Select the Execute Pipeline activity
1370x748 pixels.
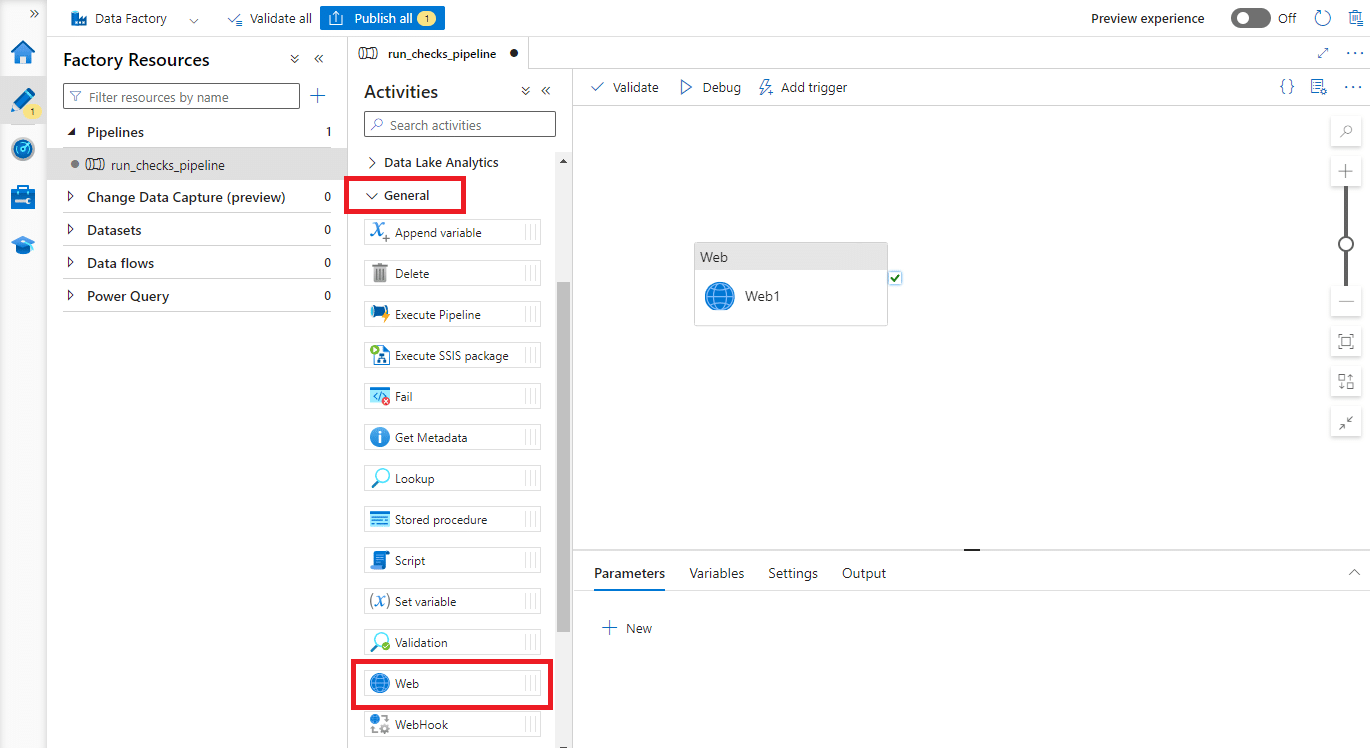pyautogui.click(x=453, y=314)
